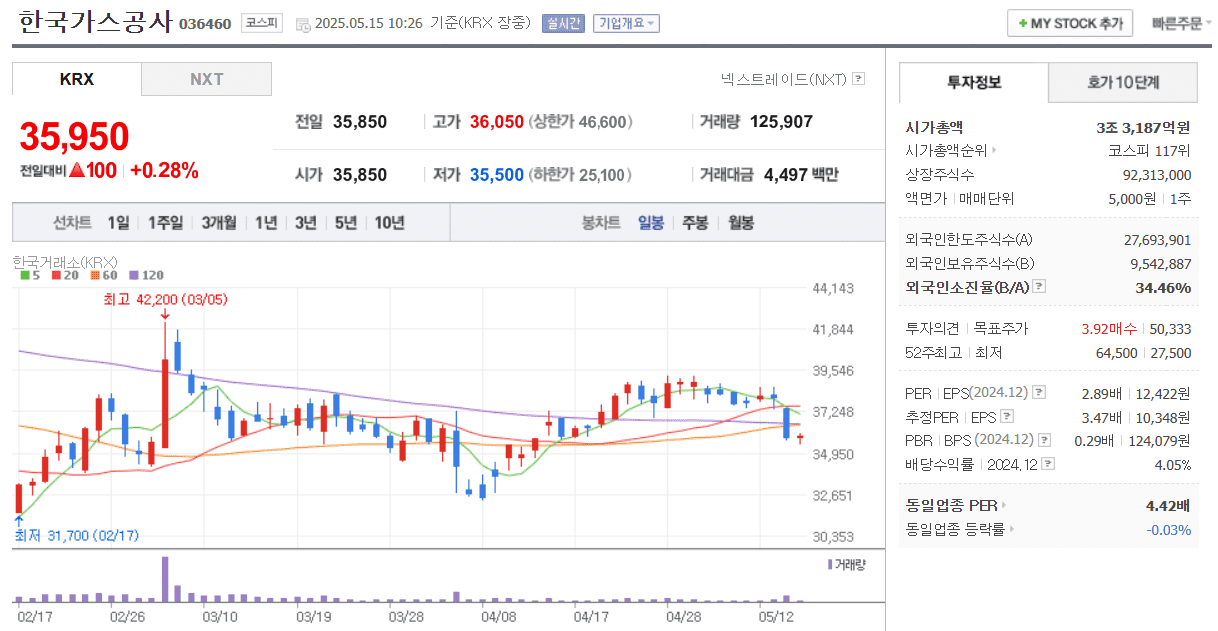The height and width of the screenshot is (631, 1218).
Task: Open the 빠른주문 dropdown
Action: click(x=1181, y=23)
